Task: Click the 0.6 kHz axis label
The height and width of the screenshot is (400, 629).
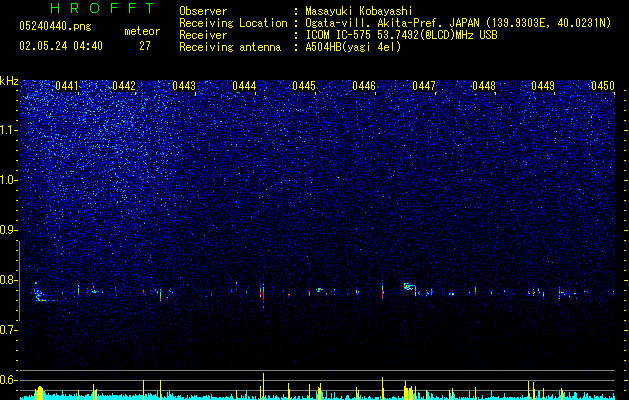Action: coord(9,380)
